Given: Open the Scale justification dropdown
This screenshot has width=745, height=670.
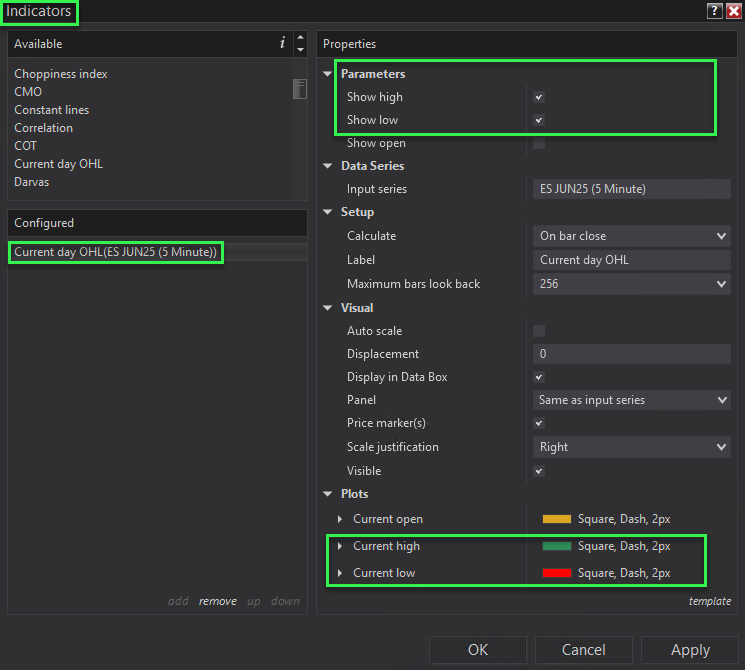Looking at the screenshot, I should [631, 447].
